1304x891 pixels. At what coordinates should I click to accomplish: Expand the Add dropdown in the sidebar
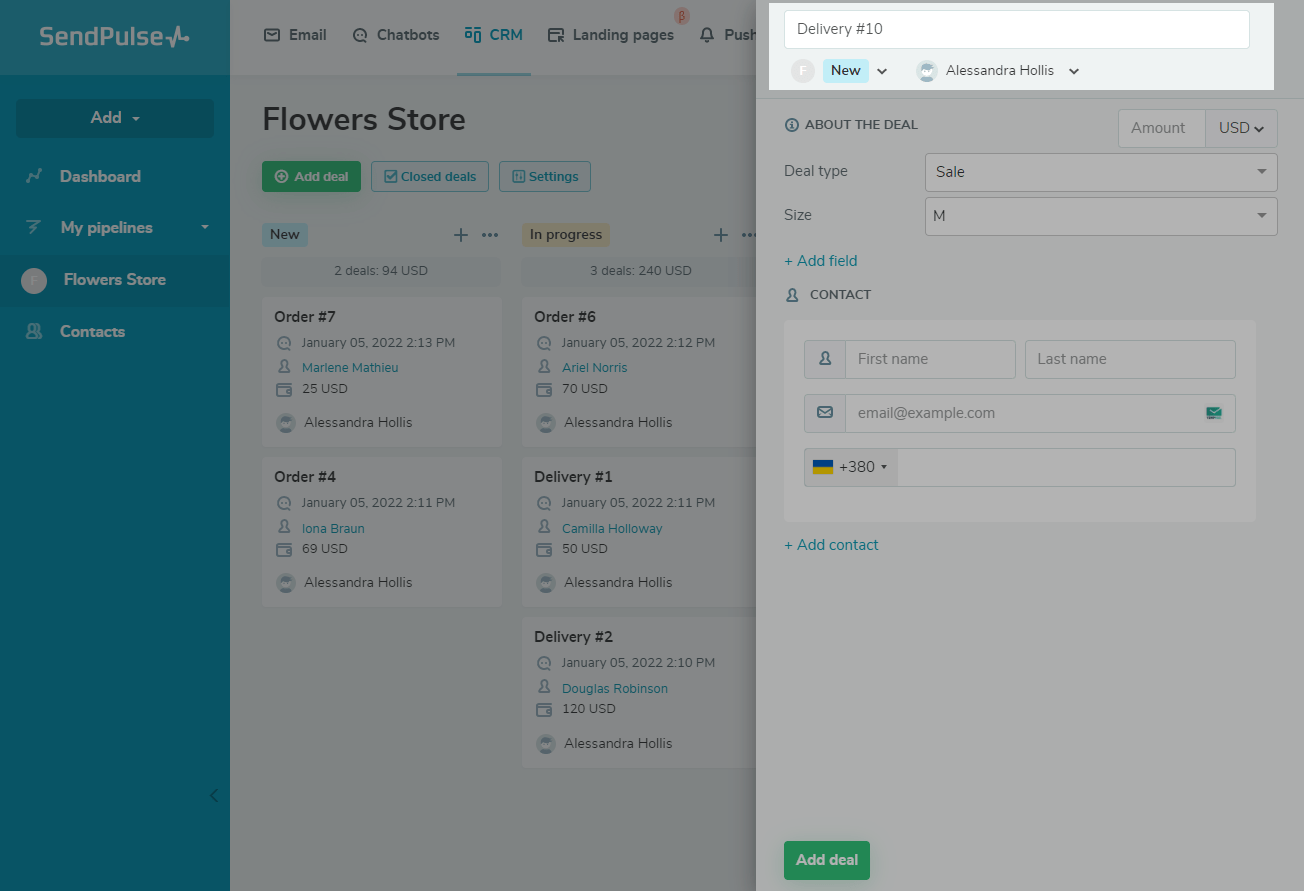pyautogui.click(x=115, y=118)
